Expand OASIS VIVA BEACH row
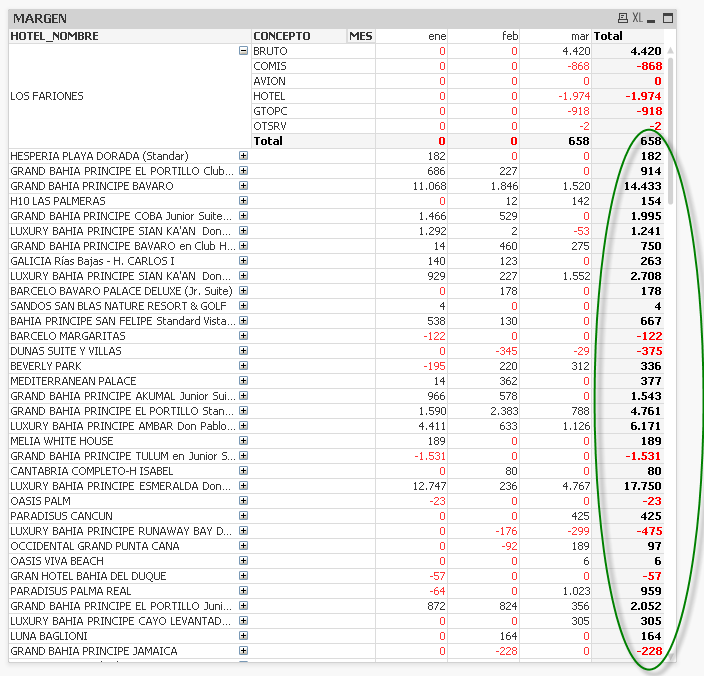This screenshot has height=676, width=704. (x=243, y=561)
